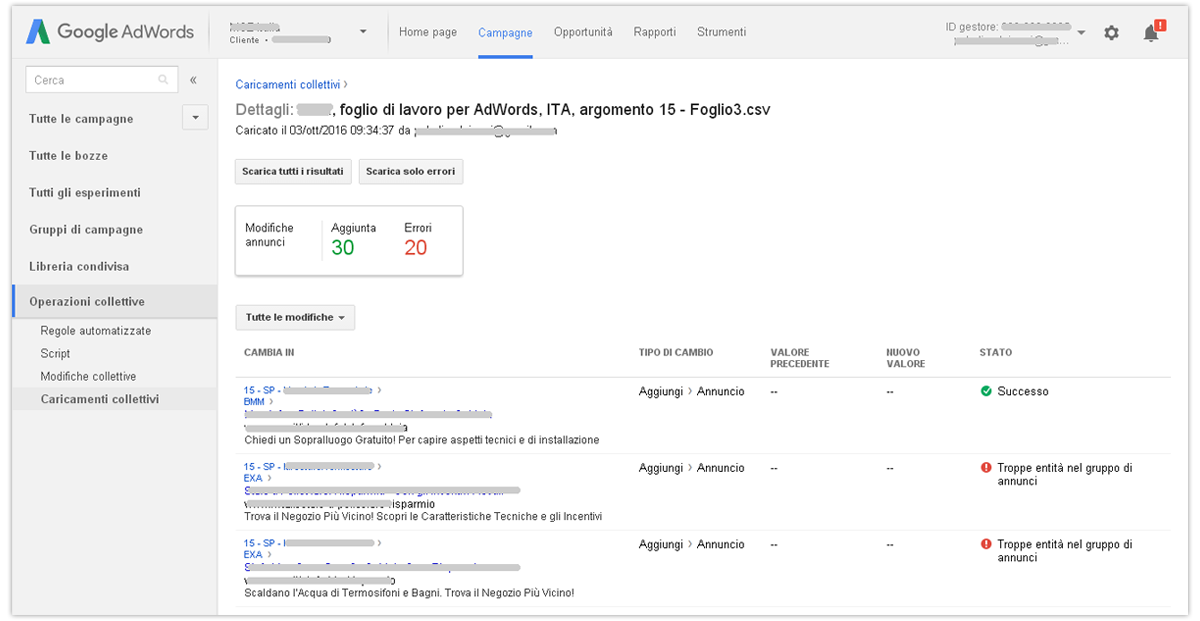Screen dimensions: 1200x621
Task: Open the manager ID dropdown arrow
Action: pos(1081,33)
